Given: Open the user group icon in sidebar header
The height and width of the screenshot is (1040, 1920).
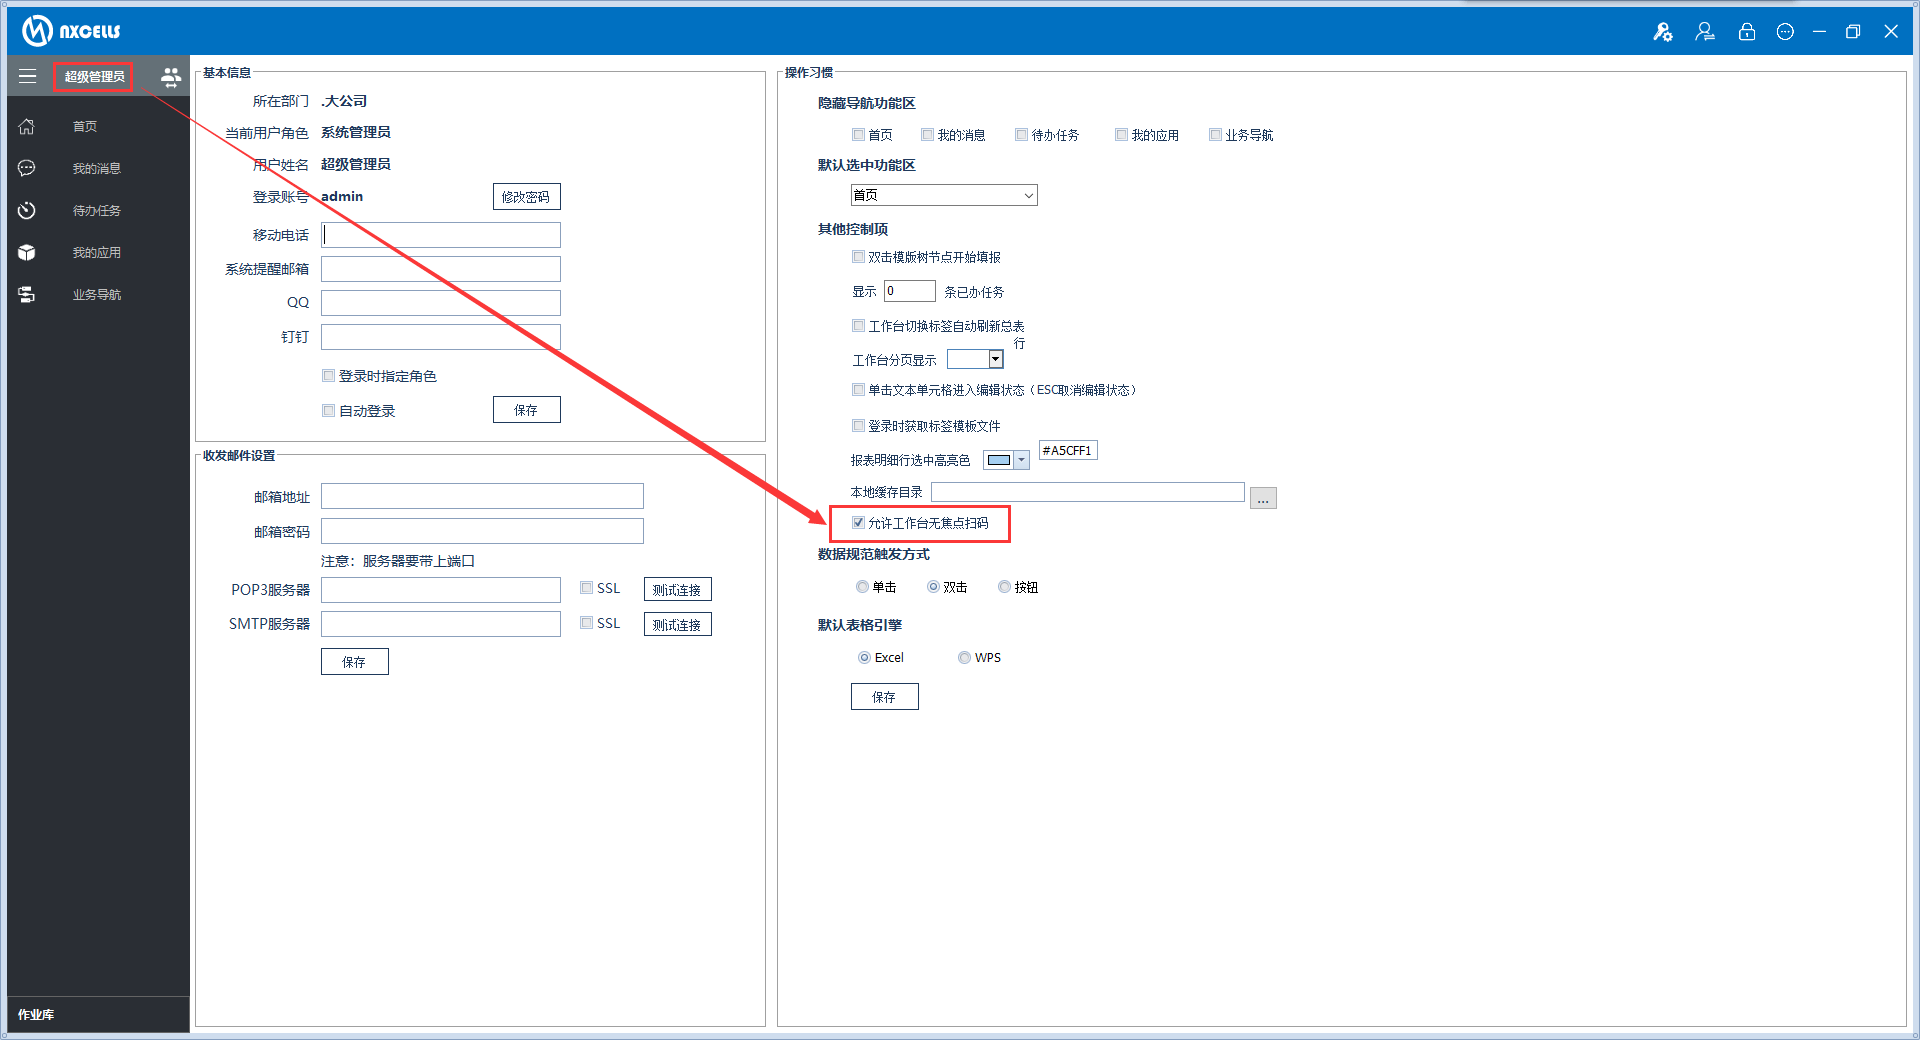Looking at the screenshot, I should [x=171, y=76].
